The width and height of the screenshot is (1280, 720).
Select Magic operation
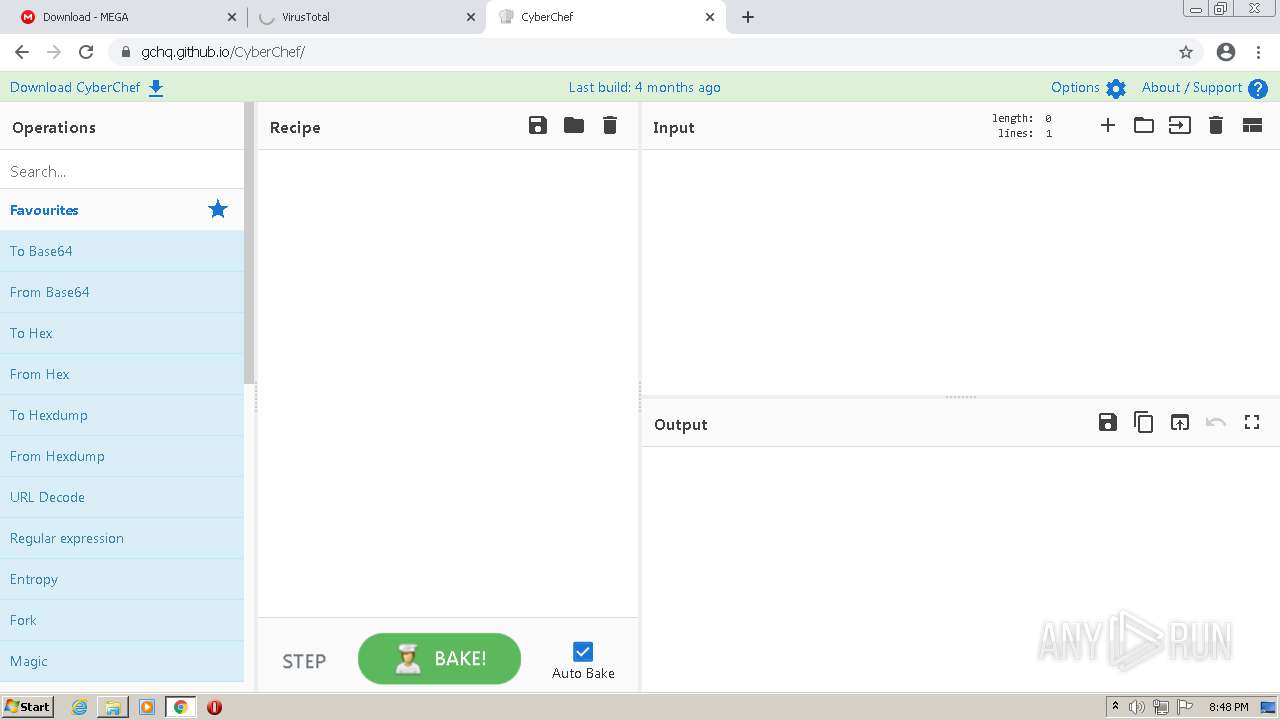click(x=122, y=661)
